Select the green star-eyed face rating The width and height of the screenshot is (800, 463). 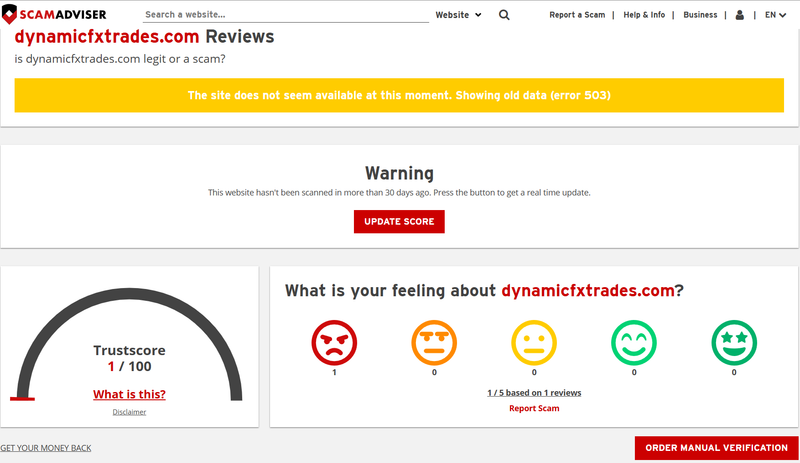point(734,343)
